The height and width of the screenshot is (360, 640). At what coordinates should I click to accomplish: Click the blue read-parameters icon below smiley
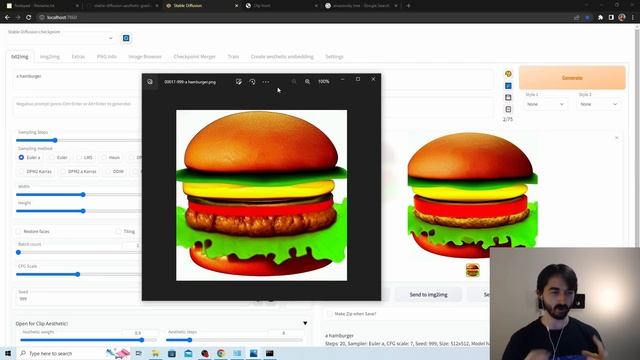[x=508, y=86]
